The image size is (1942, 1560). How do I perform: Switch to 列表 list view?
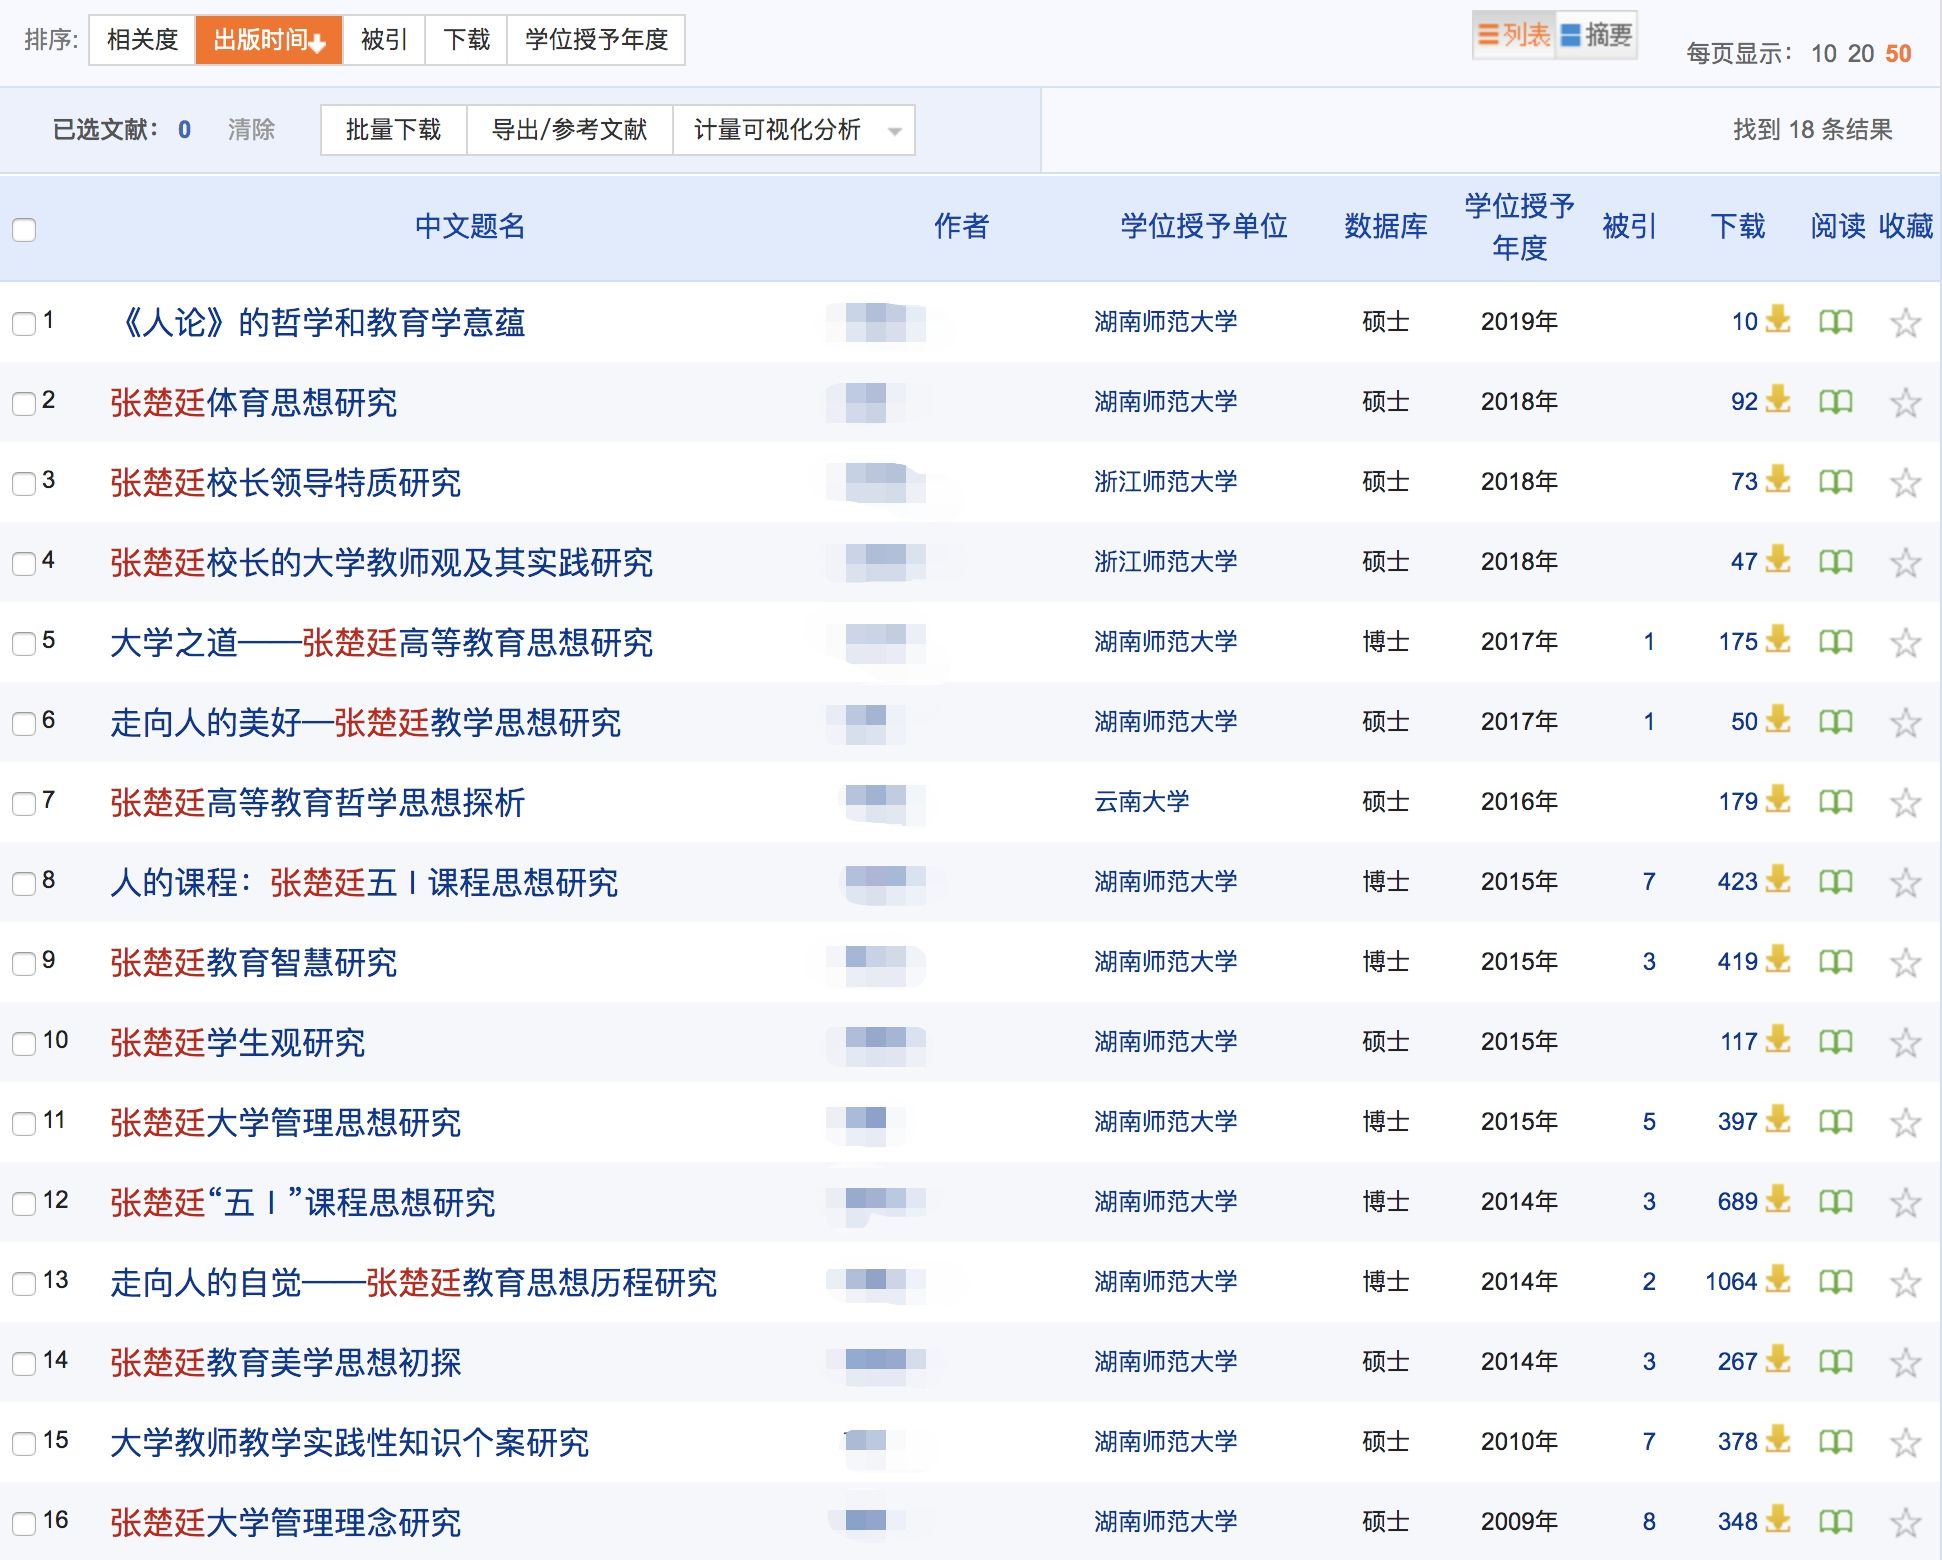[1514, 36]
